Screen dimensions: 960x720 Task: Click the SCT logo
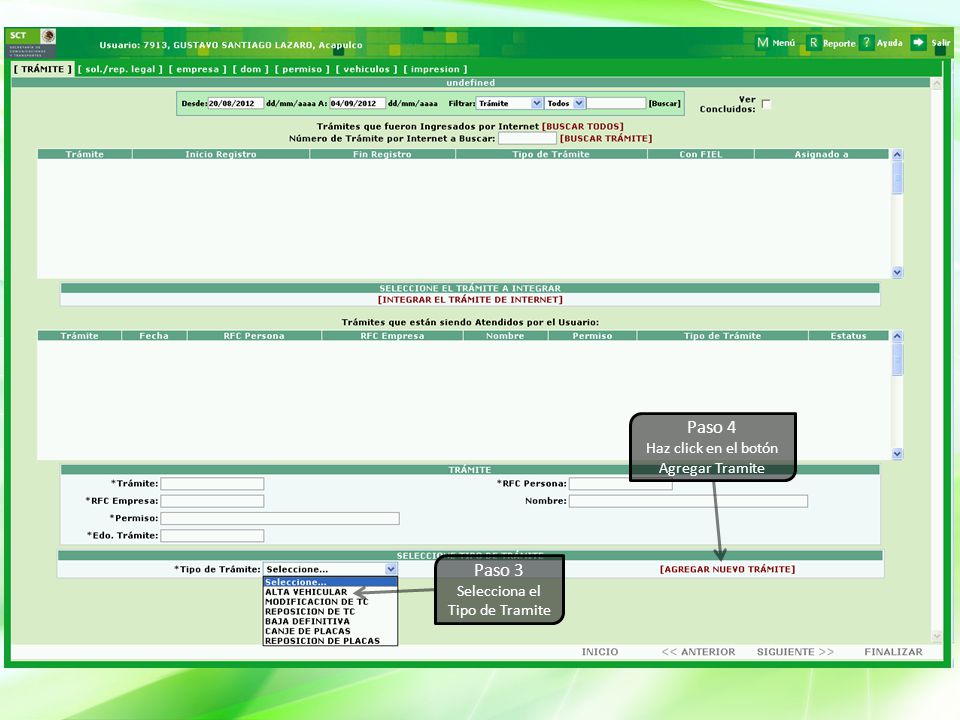pos(32,42)
